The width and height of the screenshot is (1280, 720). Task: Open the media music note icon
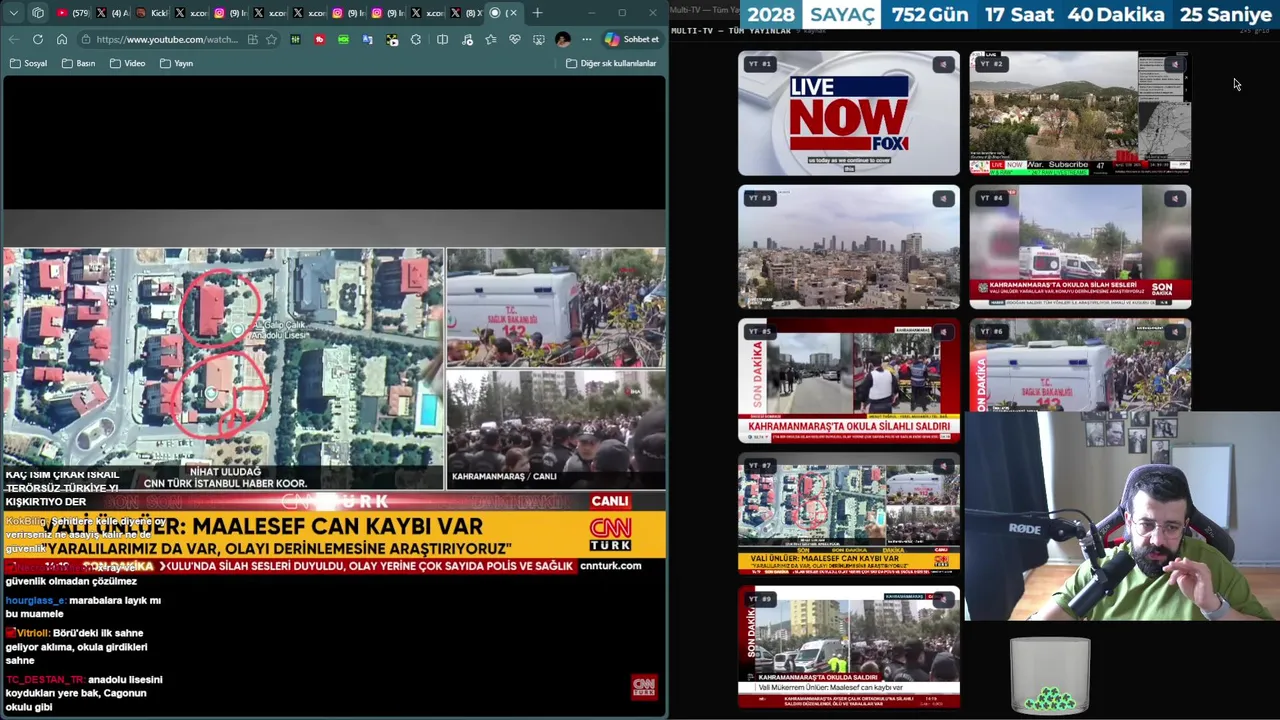(467, 39)
